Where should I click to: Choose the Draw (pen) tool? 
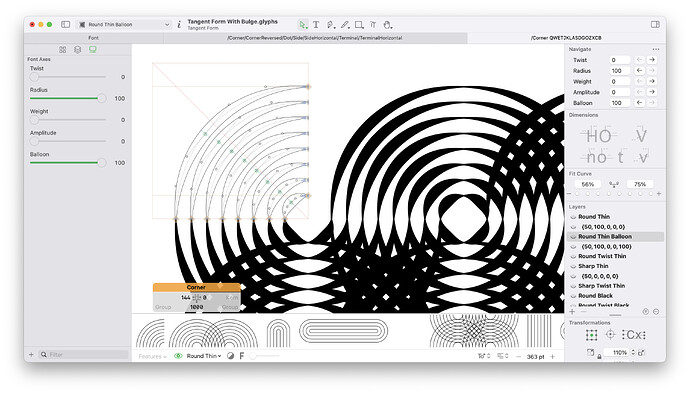330,25
